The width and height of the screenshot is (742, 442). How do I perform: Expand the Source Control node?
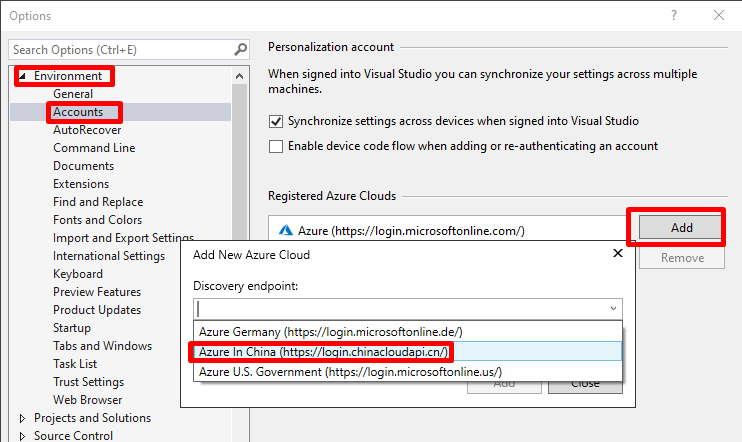[22, 436]
